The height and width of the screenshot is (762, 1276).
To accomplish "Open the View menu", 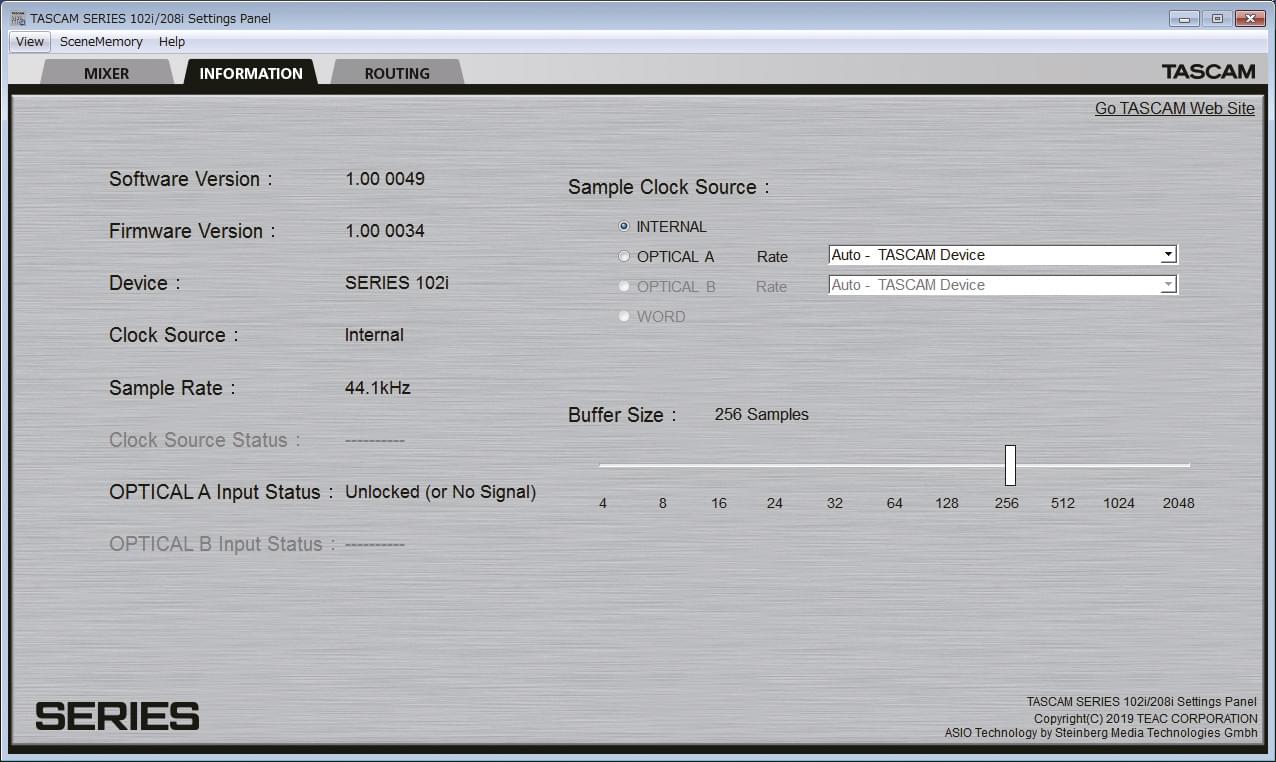I will [x=30, y=42].
